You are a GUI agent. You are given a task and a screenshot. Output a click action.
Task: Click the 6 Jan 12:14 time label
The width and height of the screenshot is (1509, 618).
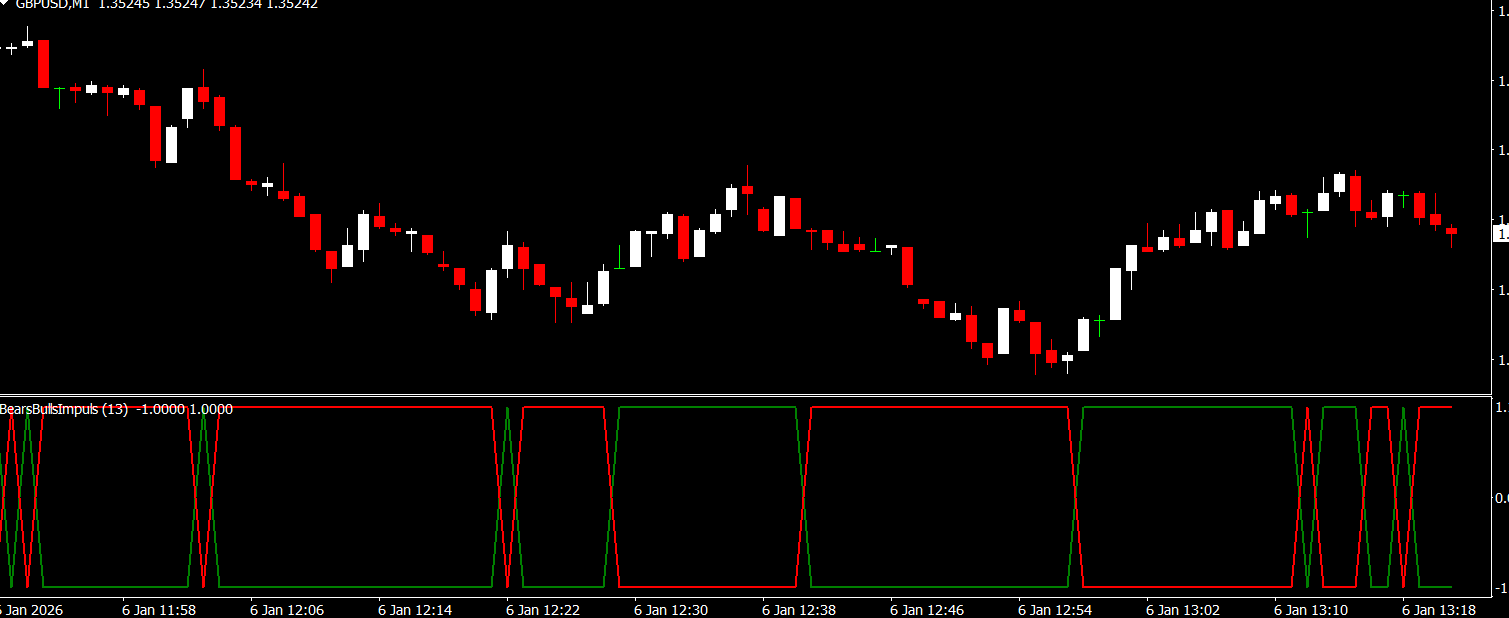(415, 609)
